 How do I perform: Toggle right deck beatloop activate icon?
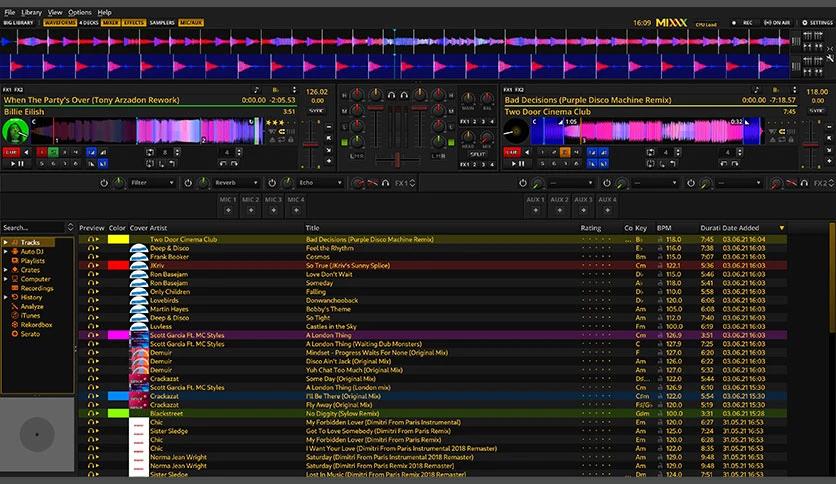tap(650, 152)
